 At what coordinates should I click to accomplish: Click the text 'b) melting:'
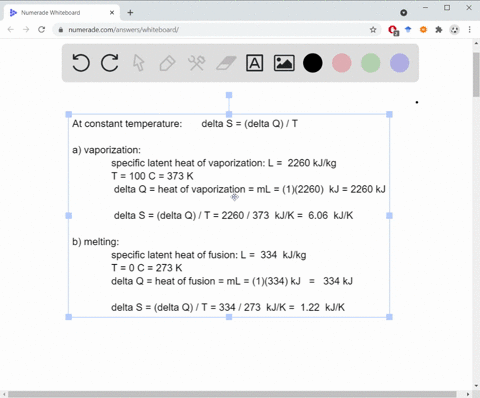click(x=95, y=242)
